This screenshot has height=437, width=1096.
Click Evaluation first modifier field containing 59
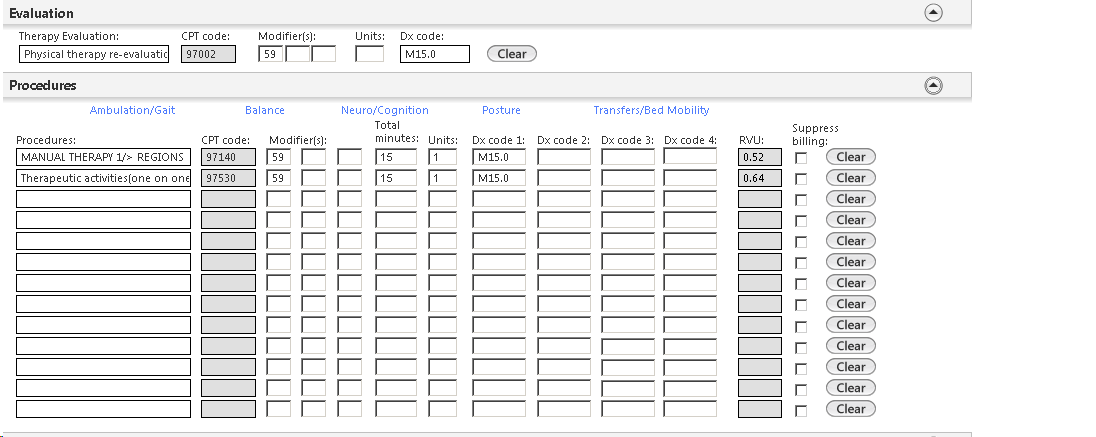[271, 54]
